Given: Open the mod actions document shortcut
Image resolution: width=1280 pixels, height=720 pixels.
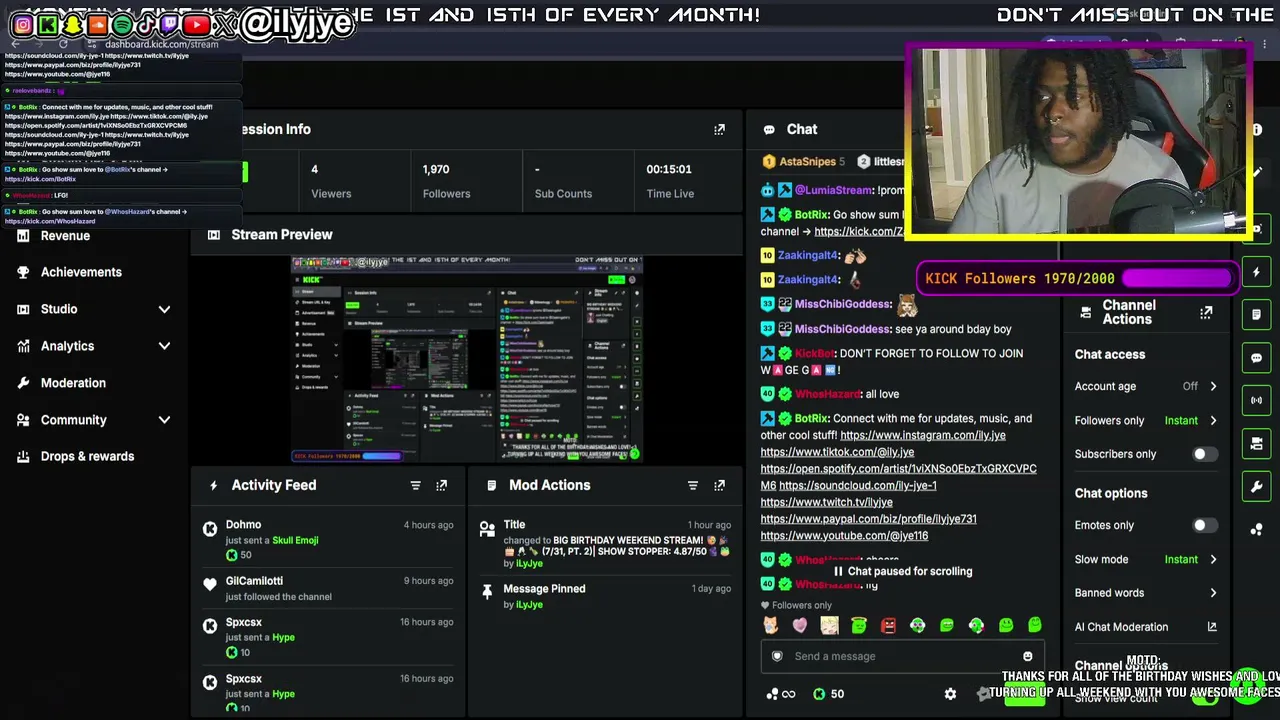Looking at the screenshot, I should (x=1257, y=314).
